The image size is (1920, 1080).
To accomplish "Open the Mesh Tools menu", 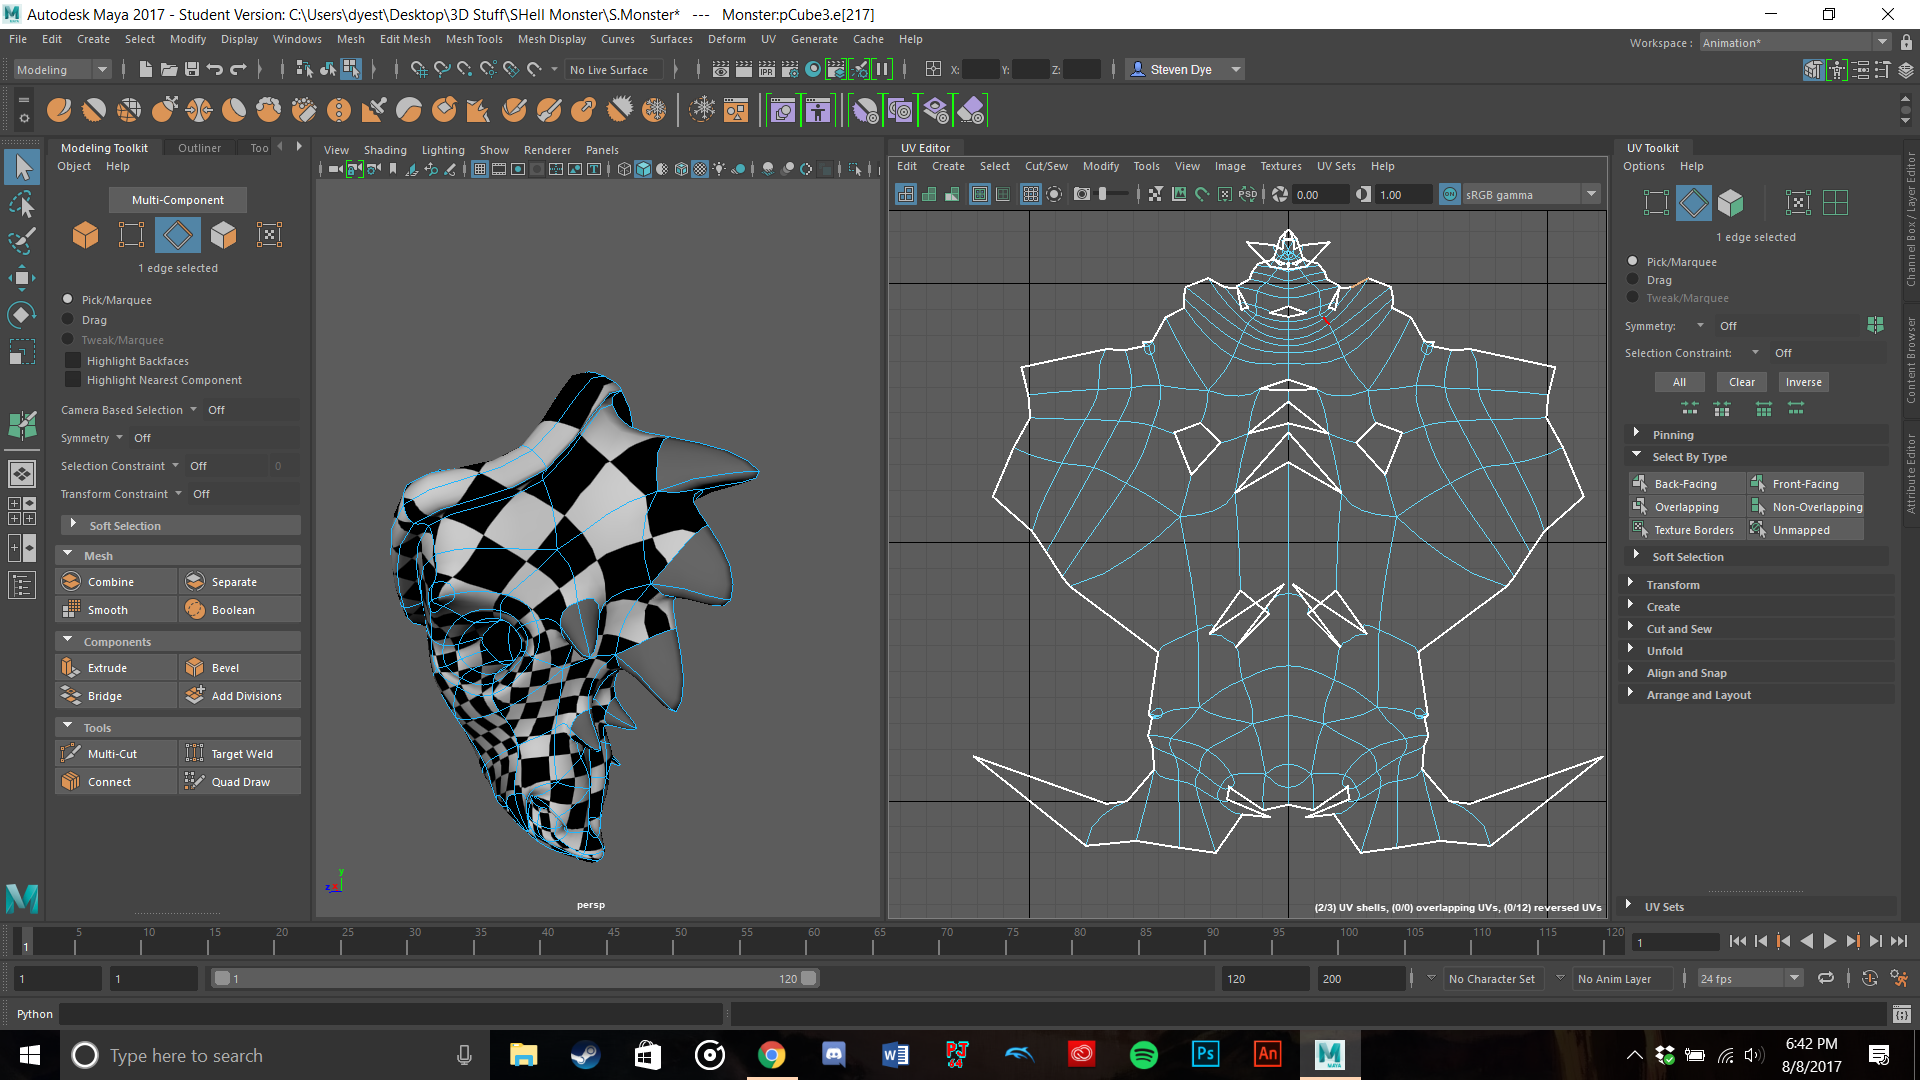I will (474, 39).
